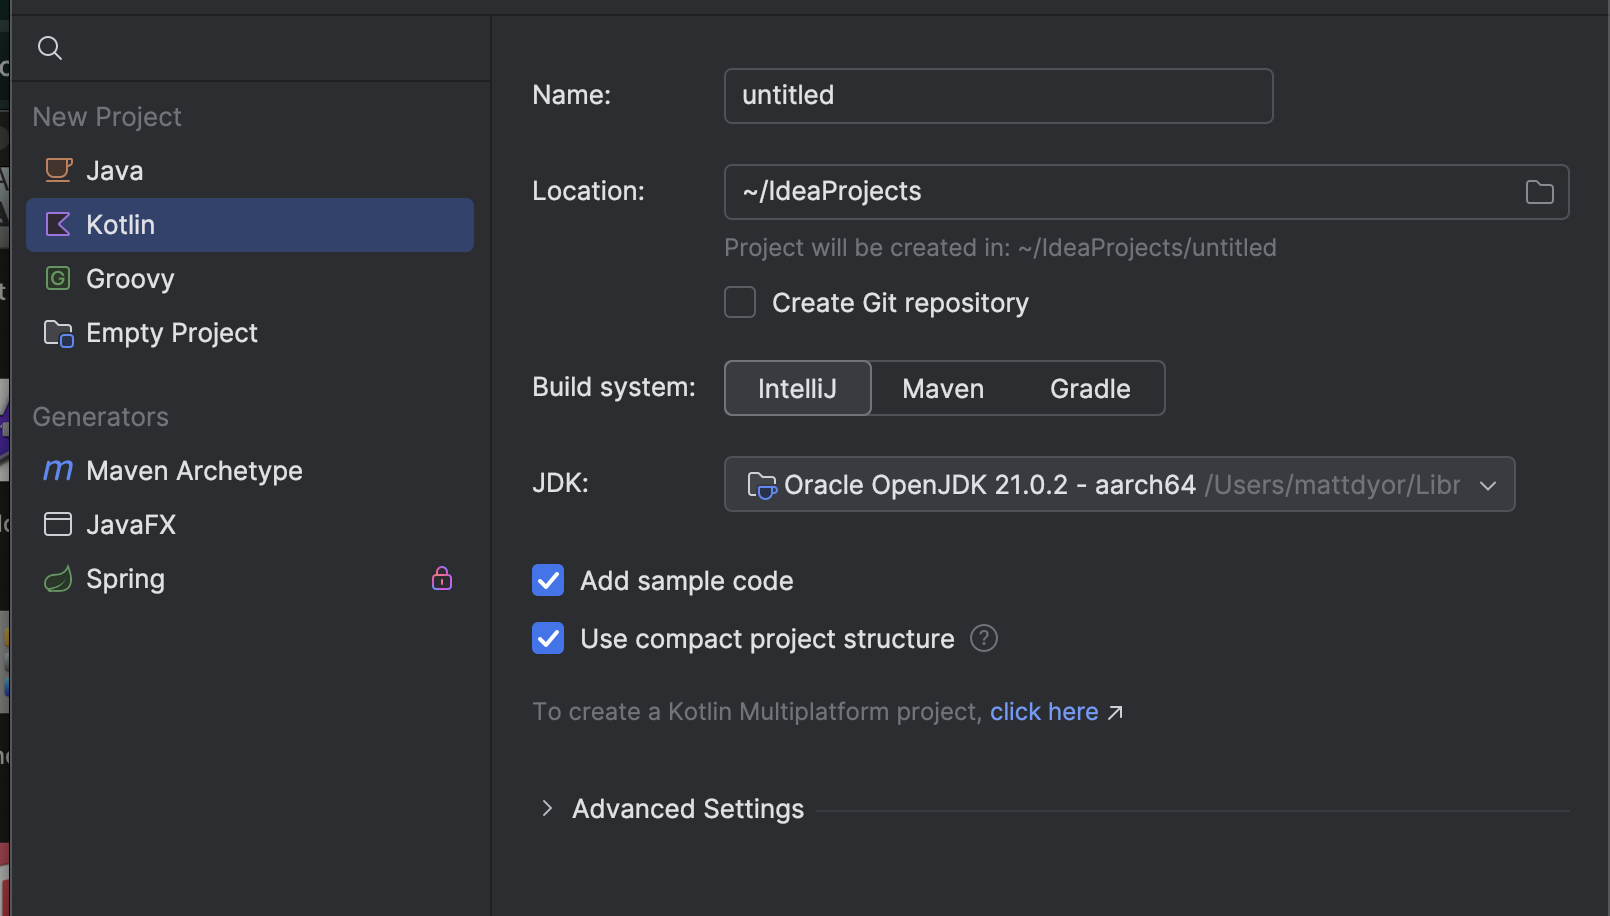Click the 'Name:' label
The height and width of the screenshot is (916, 1610).
(x=571, y=95)
